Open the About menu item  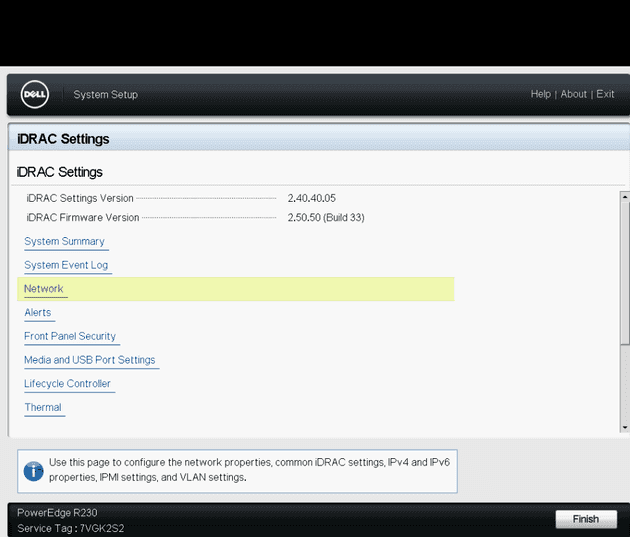pos(573,94)
